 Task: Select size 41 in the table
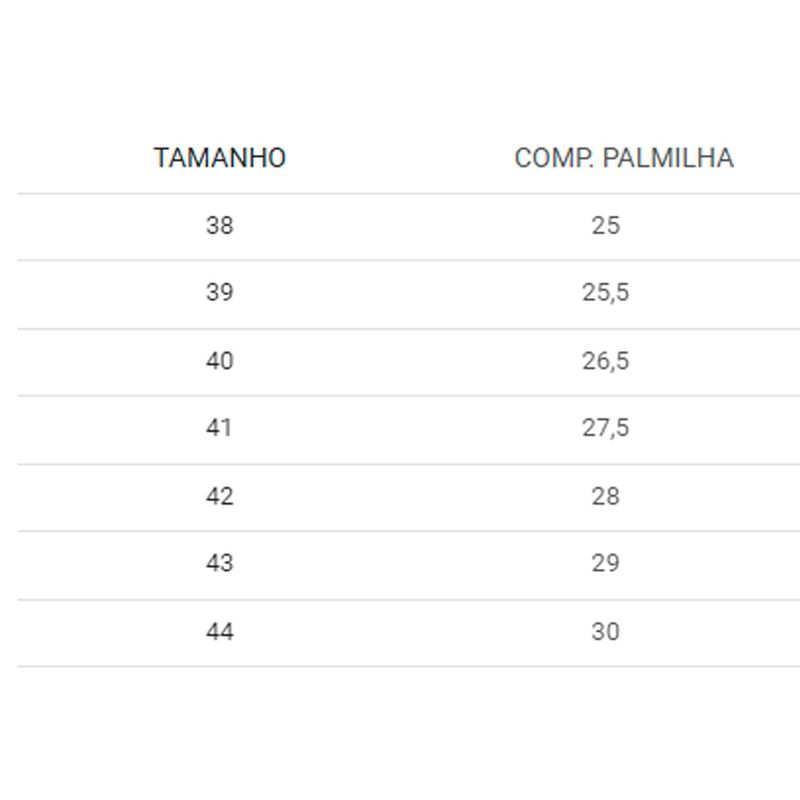coord(219,428)
